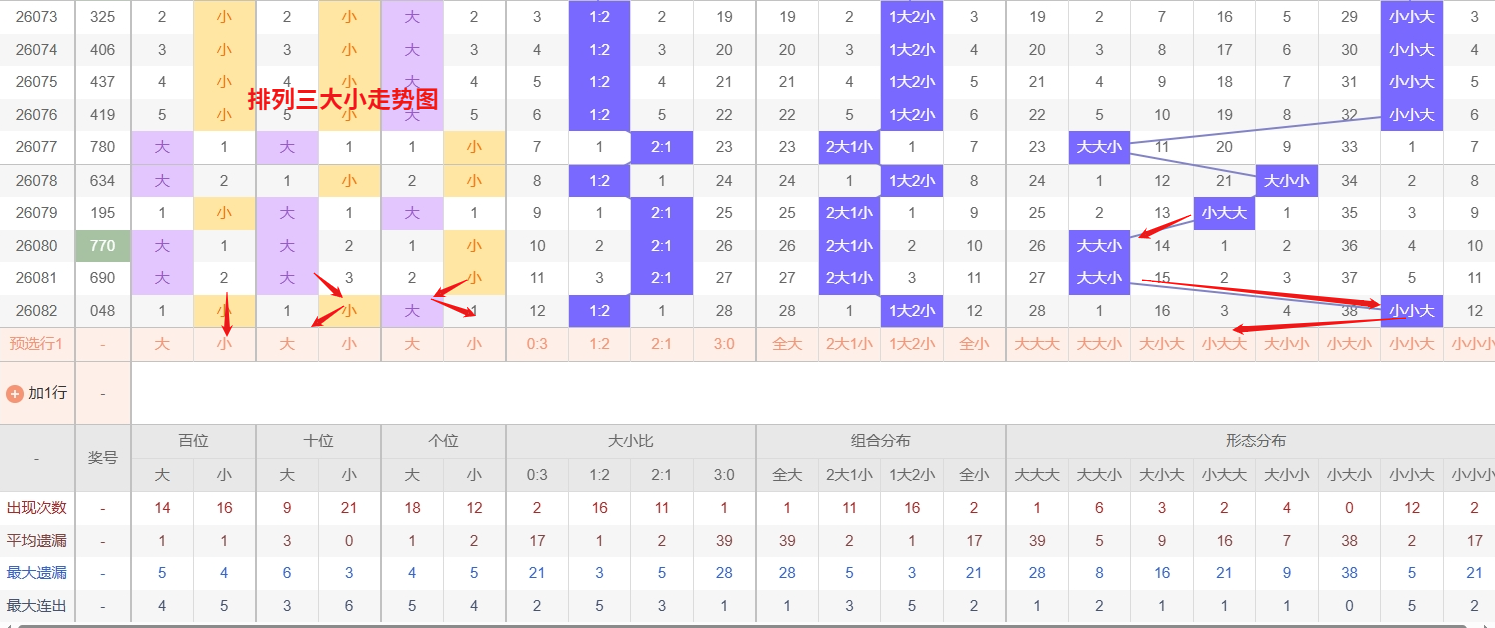Click the 最大连出 row label
Screen dimensions: 1495x628
pyautogui.click(x=37, y=606)
